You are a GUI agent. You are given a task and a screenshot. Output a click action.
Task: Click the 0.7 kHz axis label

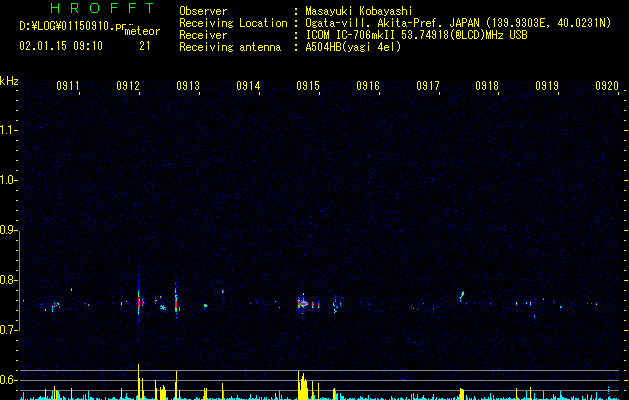tap(8, 330)
